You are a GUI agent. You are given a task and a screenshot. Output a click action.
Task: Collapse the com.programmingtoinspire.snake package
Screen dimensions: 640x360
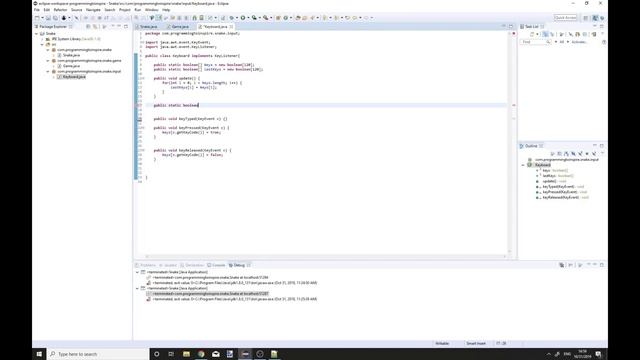(48, 50)
